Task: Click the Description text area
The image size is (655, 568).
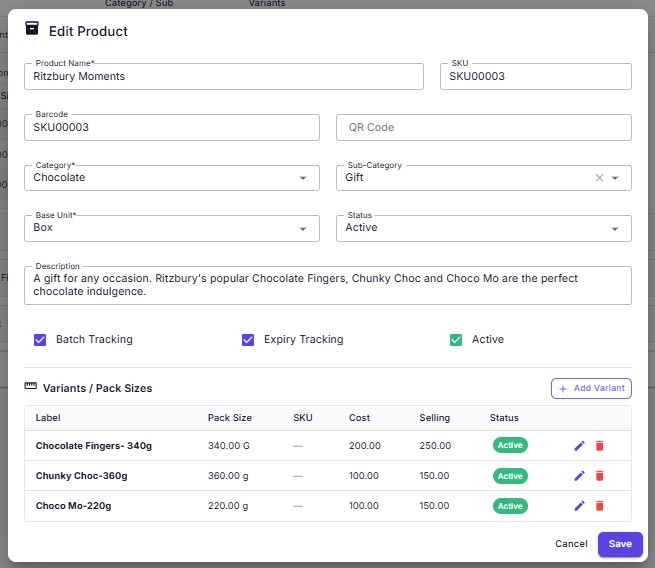Action: click(x=328, y=285)
